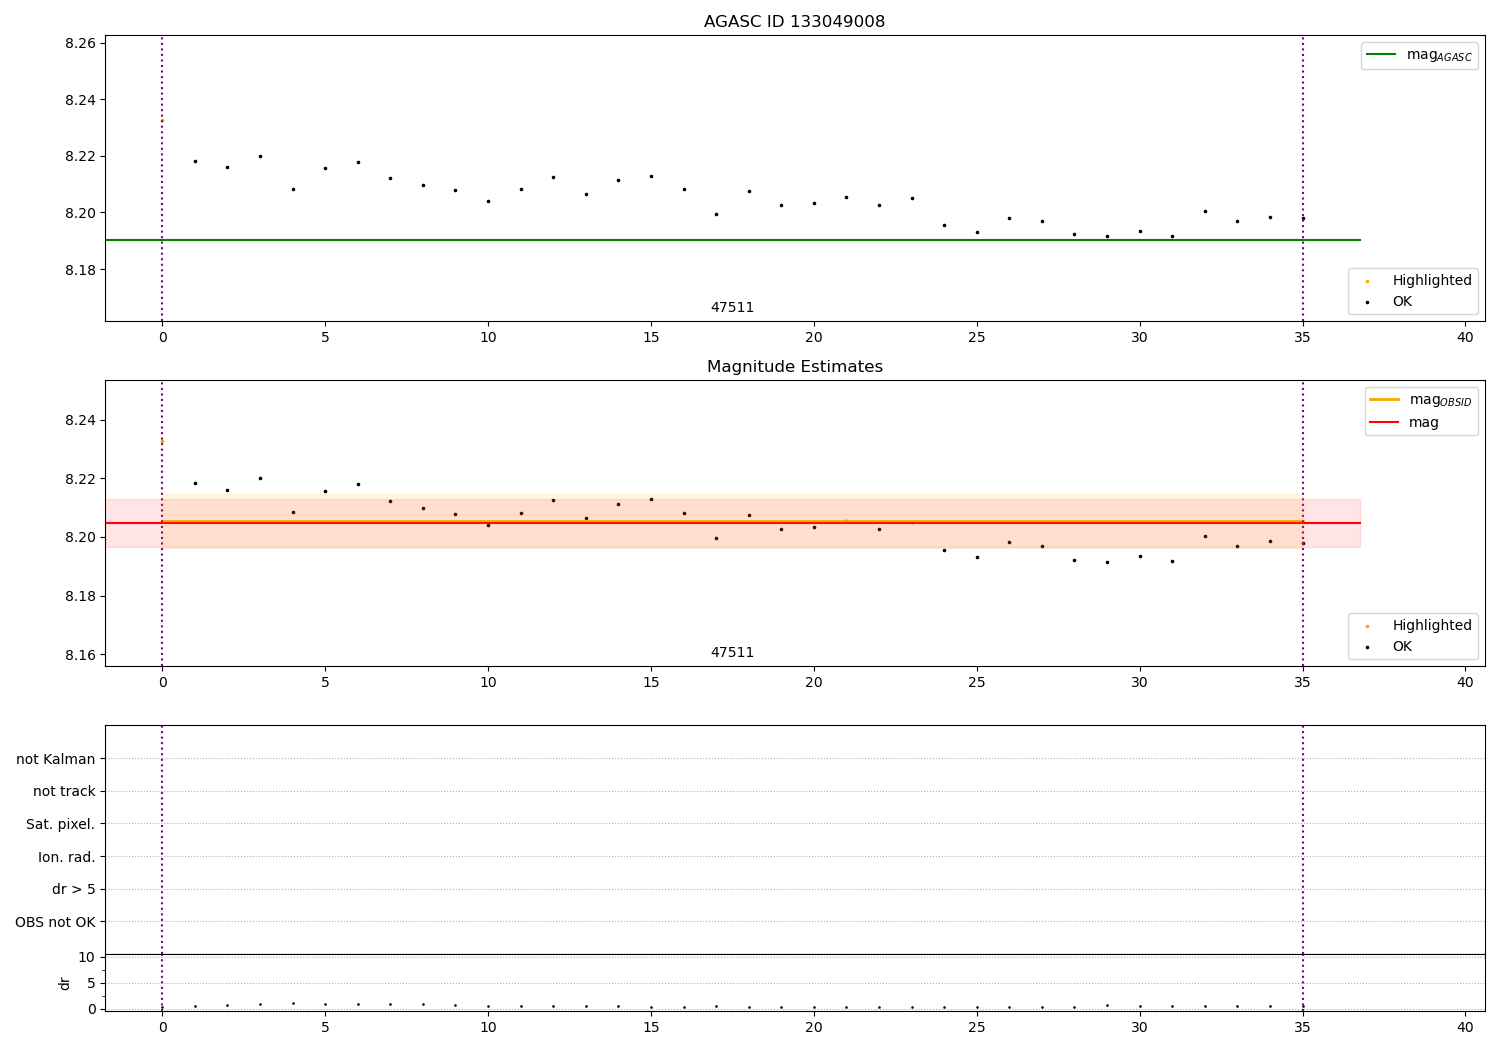The height and width of the screenshot is (1050, 1500).
Task: Select the orange mag OBSID legend entry
Action: click(x=1420, y=400)
